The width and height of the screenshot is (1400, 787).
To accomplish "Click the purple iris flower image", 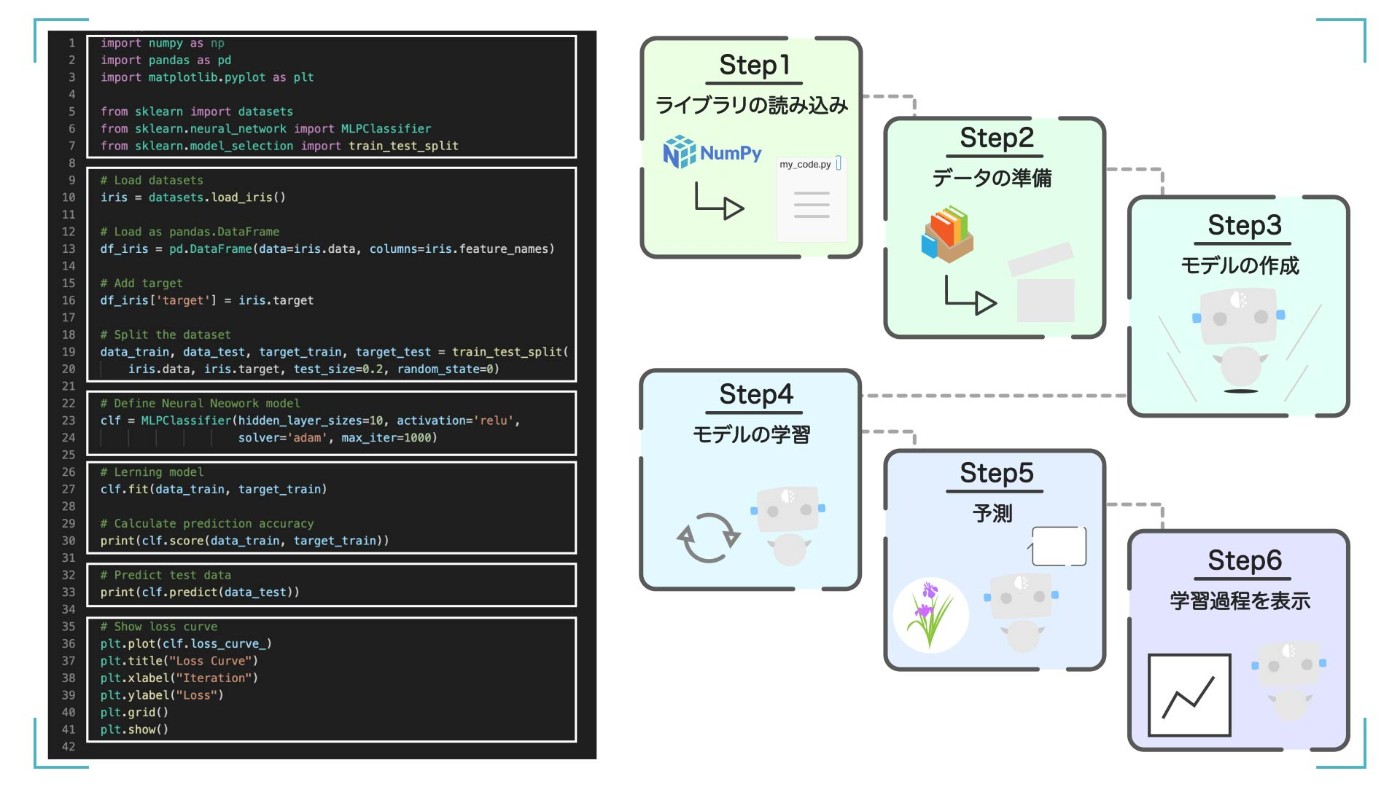I will (x=931, y=613).
